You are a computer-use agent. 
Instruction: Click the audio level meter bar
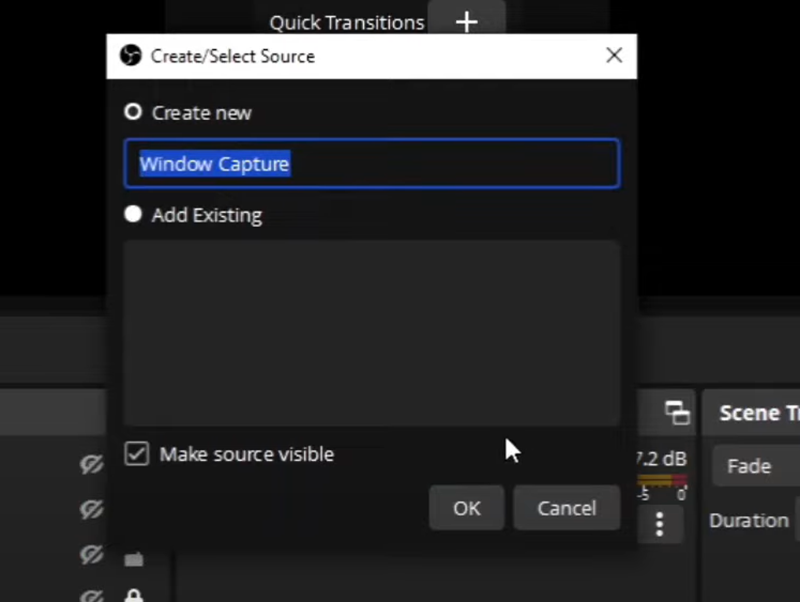661,481
